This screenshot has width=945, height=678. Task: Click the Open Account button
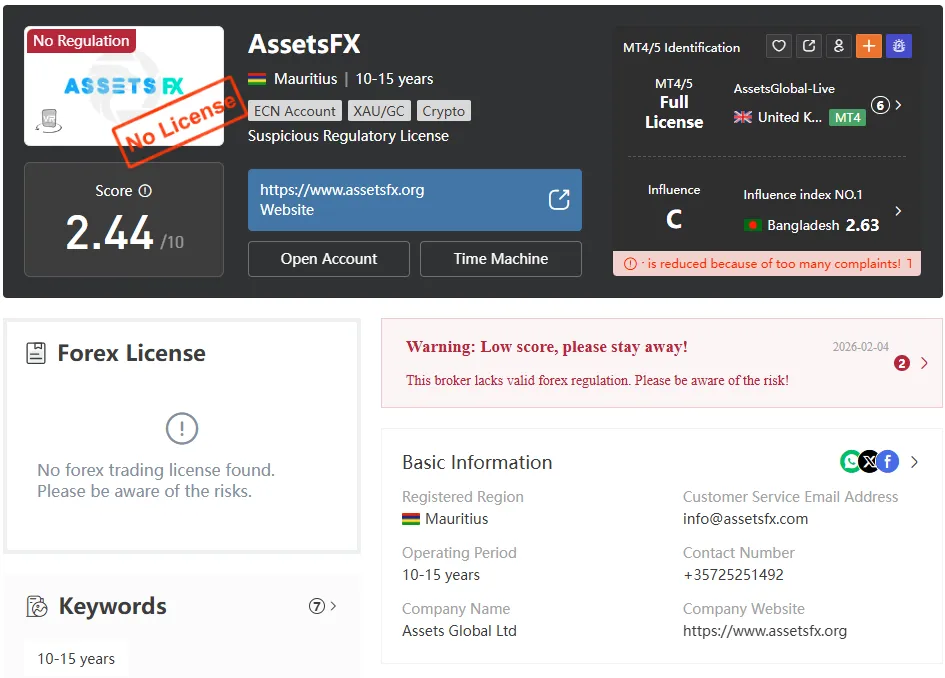pos(328,259)
